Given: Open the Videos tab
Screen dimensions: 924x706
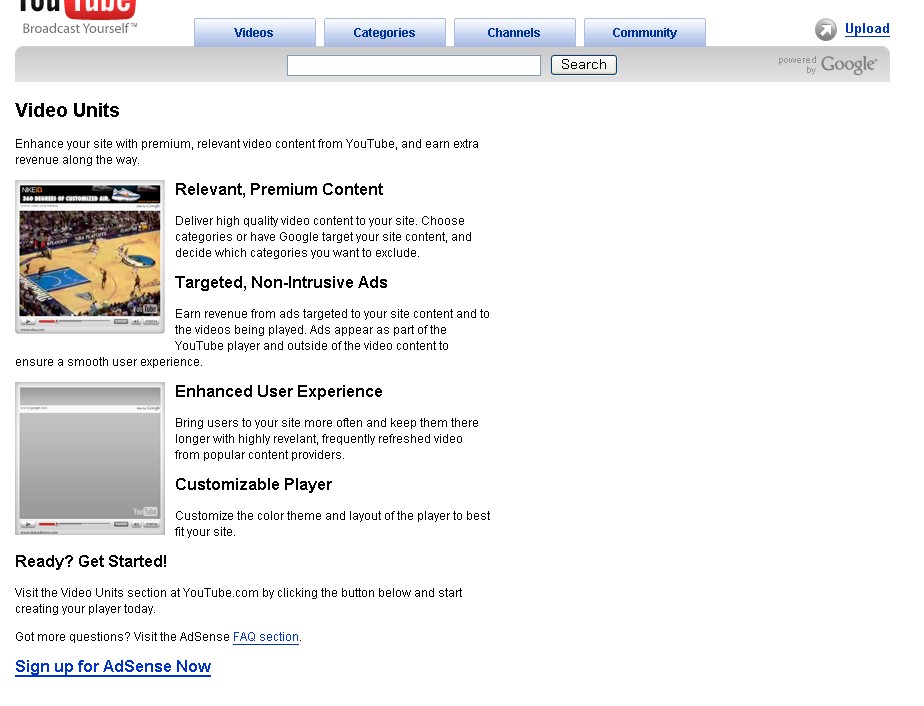Looking at the screenshot, I should pos(255,32).
